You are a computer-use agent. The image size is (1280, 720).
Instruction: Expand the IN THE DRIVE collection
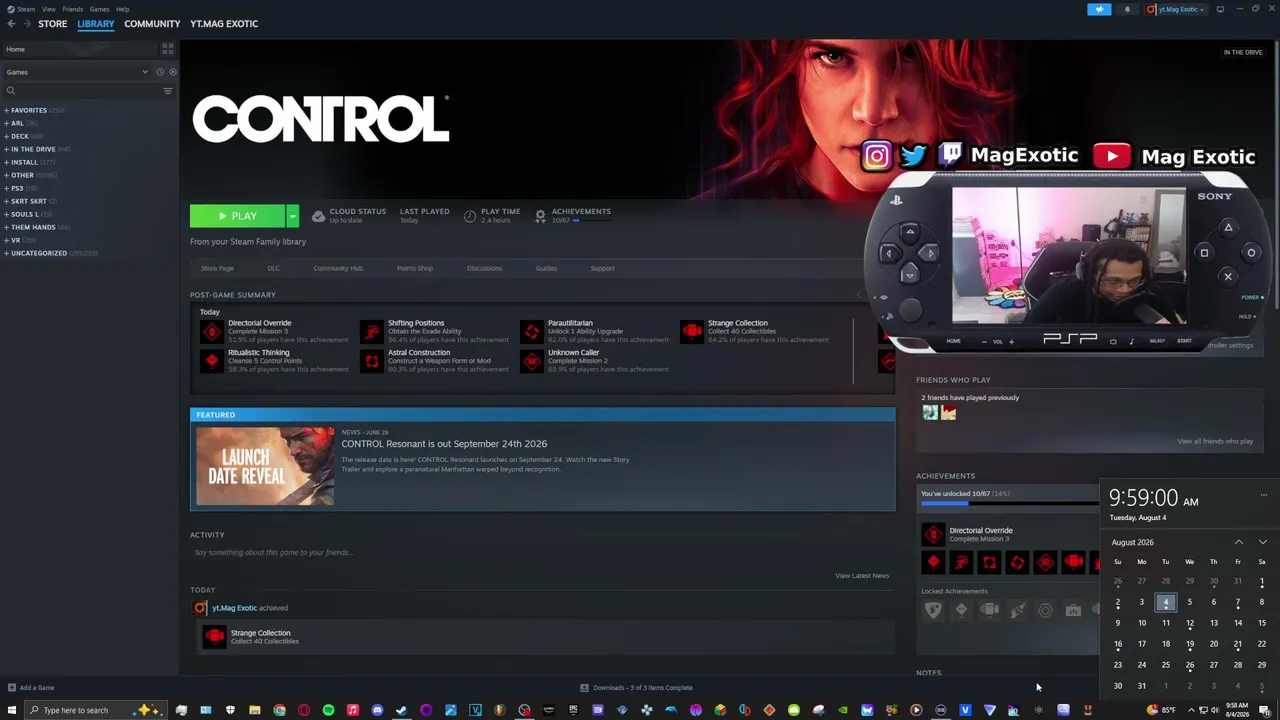click(x=7, y=149)
